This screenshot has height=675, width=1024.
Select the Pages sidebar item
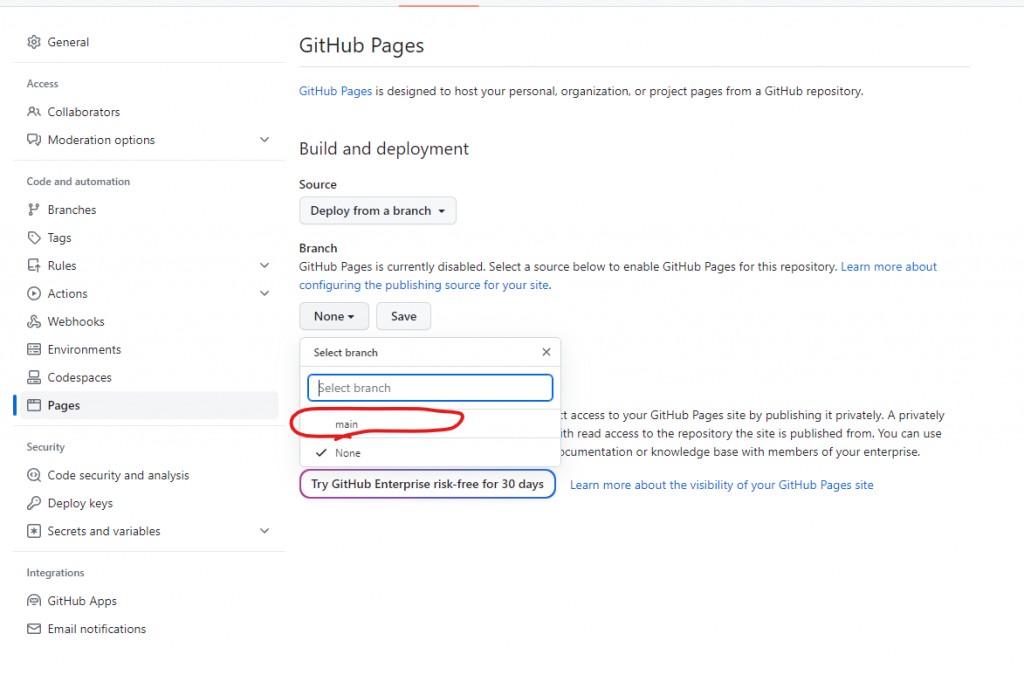[149, 405]
